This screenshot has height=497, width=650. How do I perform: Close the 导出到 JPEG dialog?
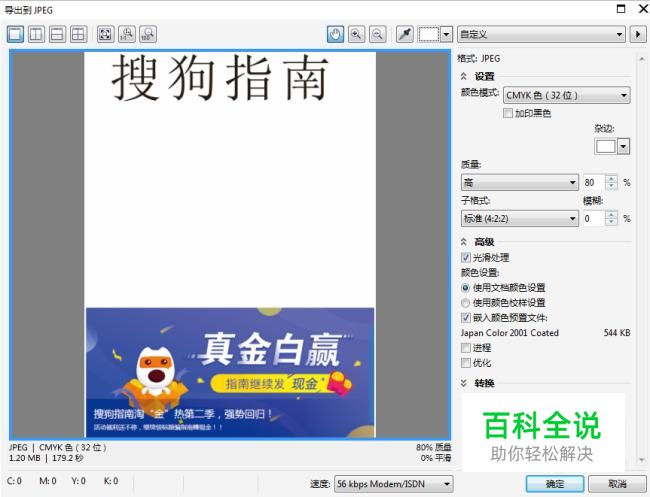(x=643, y=9)
